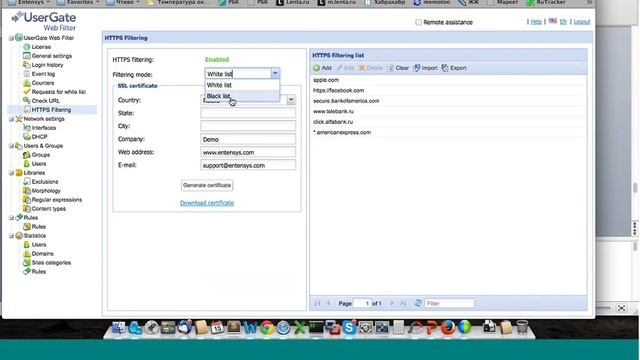Click the UserGate Web Filter logo
Image resolution: width=640 pixels, height=360 pixels.
(44, 21)
